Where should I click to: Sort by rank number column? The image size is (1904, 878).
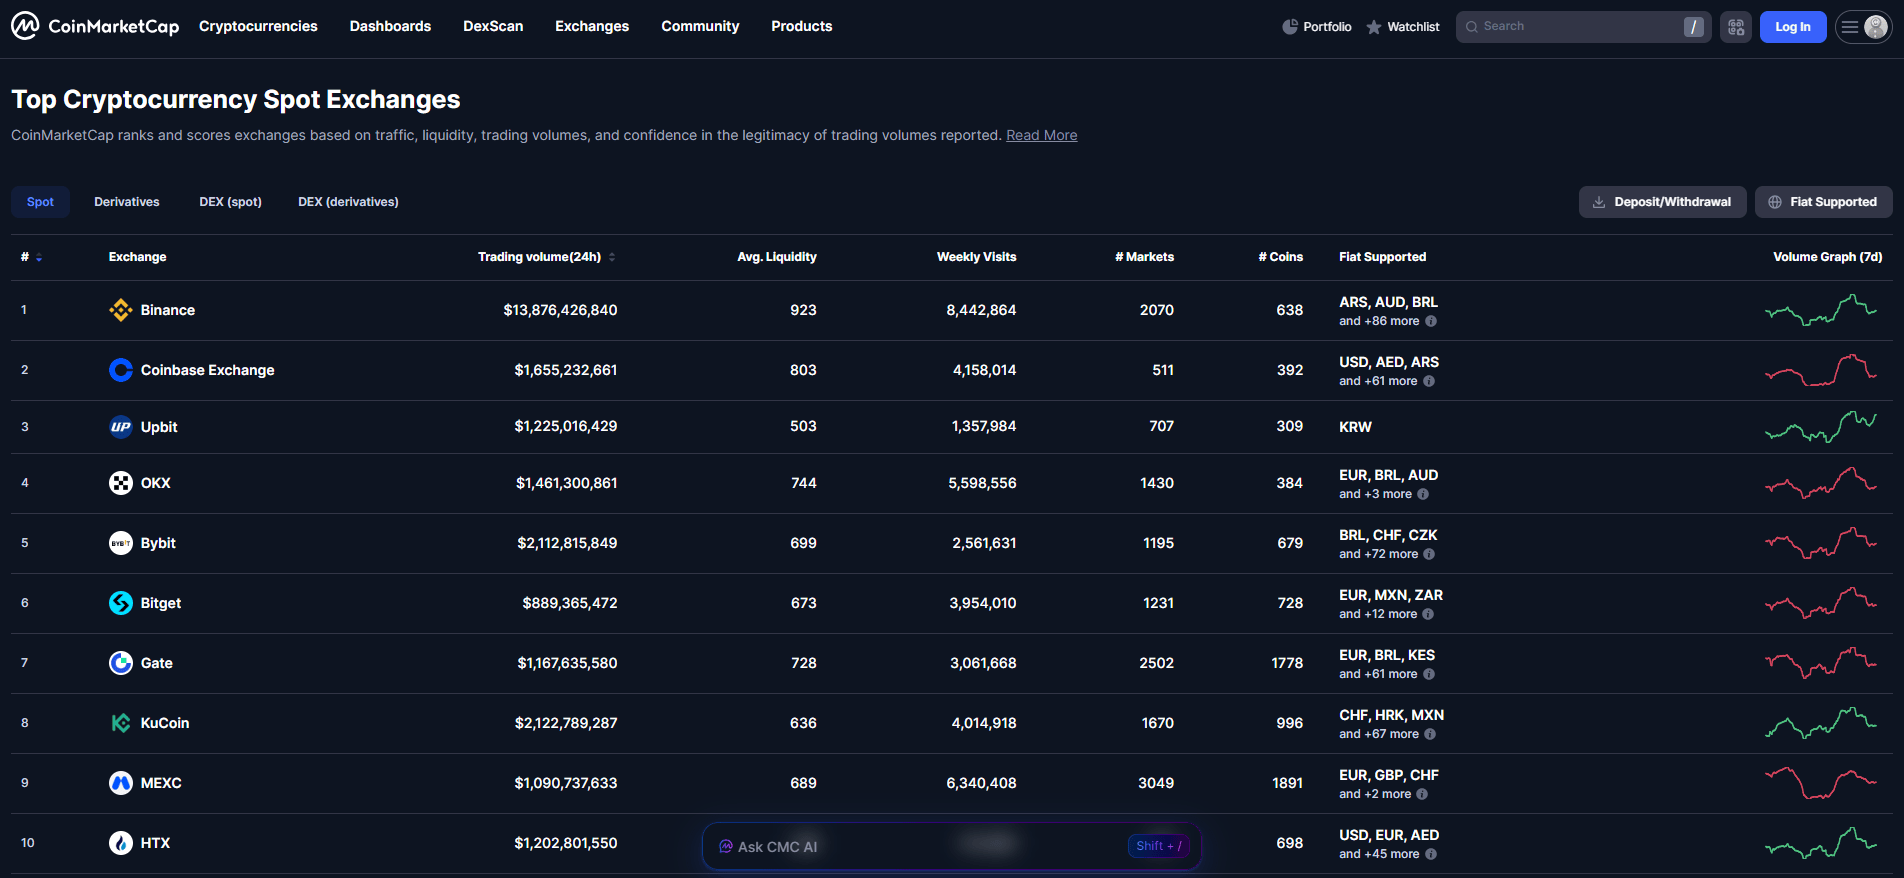tap(31, 257)
